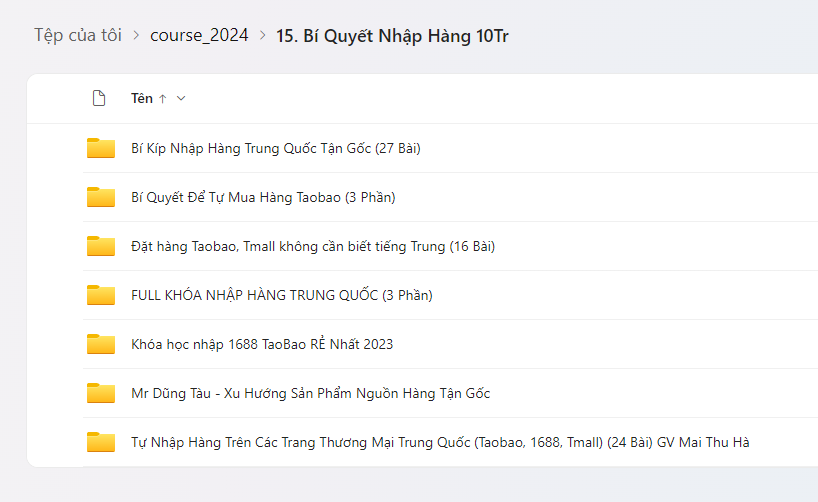Open FULL KHÓA NHẬP HÀNG TRUNG QUỐC folder name

point(281,295)
